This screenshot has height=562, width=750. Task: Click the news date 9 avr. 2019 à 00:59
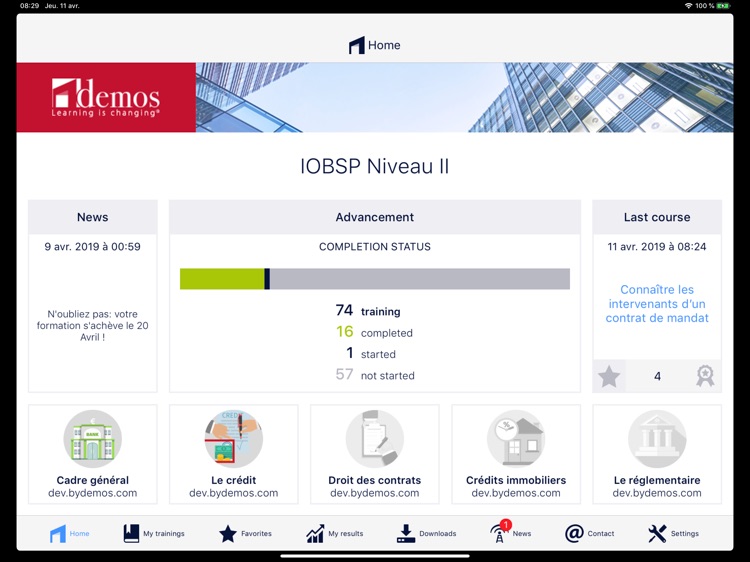tap(93, 247)
